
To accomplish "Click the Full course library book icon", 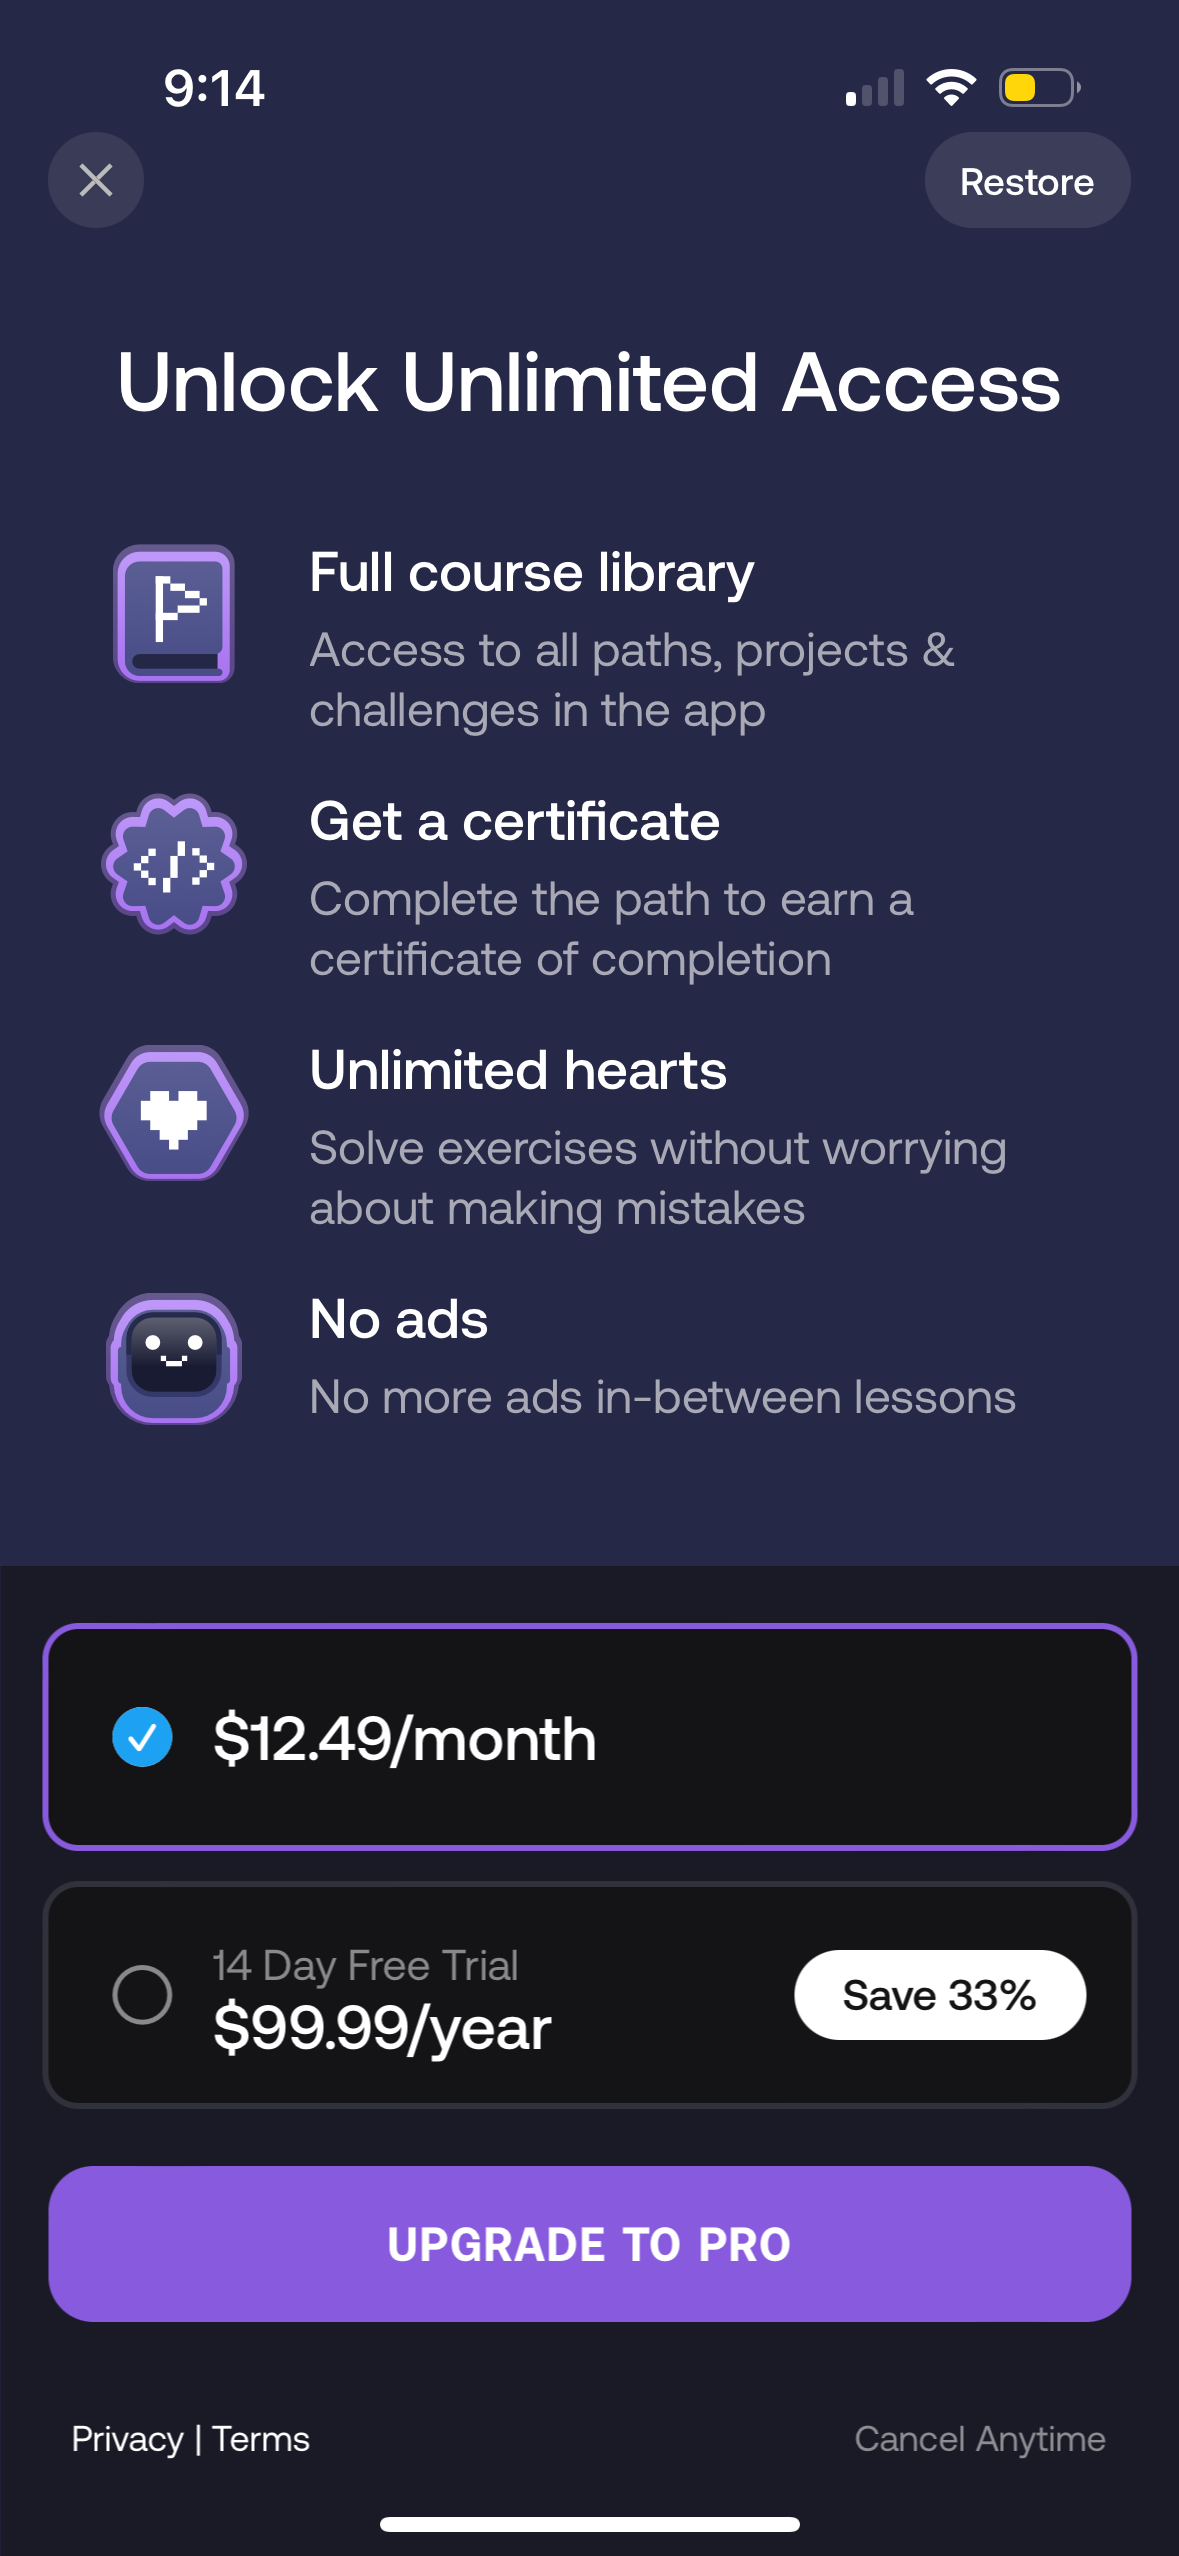I will tap(172, 614).
